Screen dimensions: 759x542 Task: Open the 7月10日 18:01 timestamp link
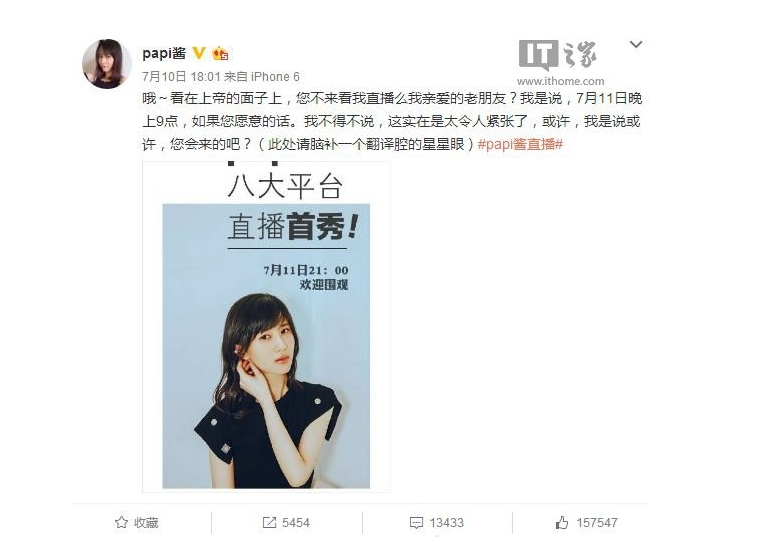[181, 76]
